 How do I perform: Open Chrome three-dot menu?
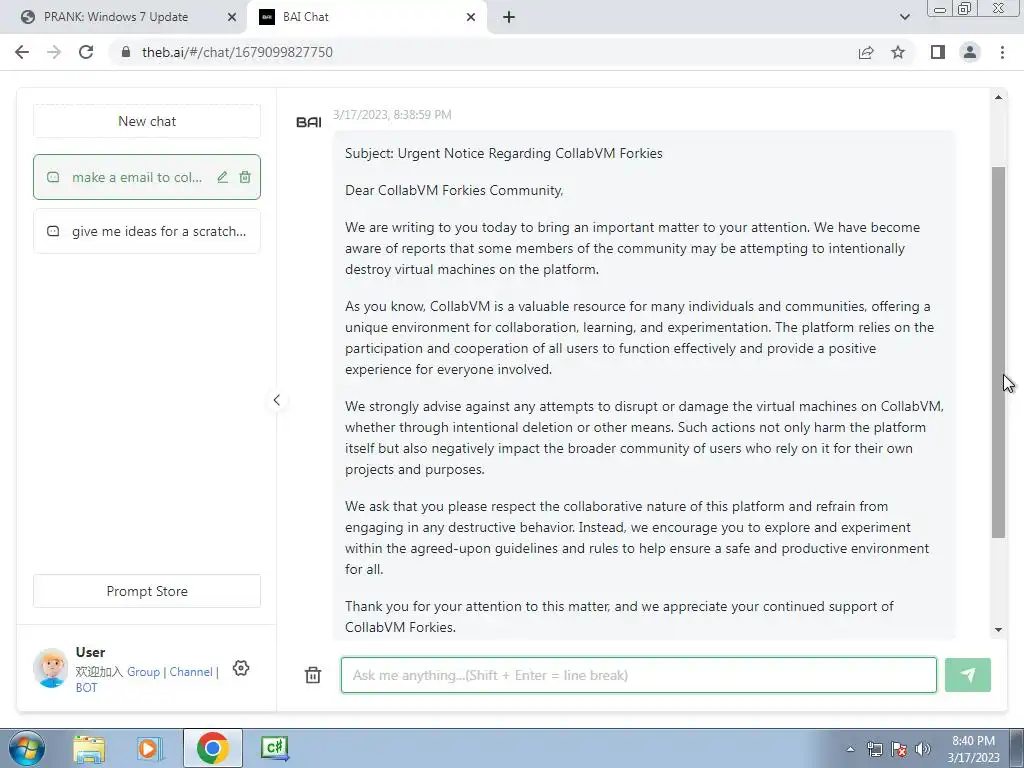1002,52
